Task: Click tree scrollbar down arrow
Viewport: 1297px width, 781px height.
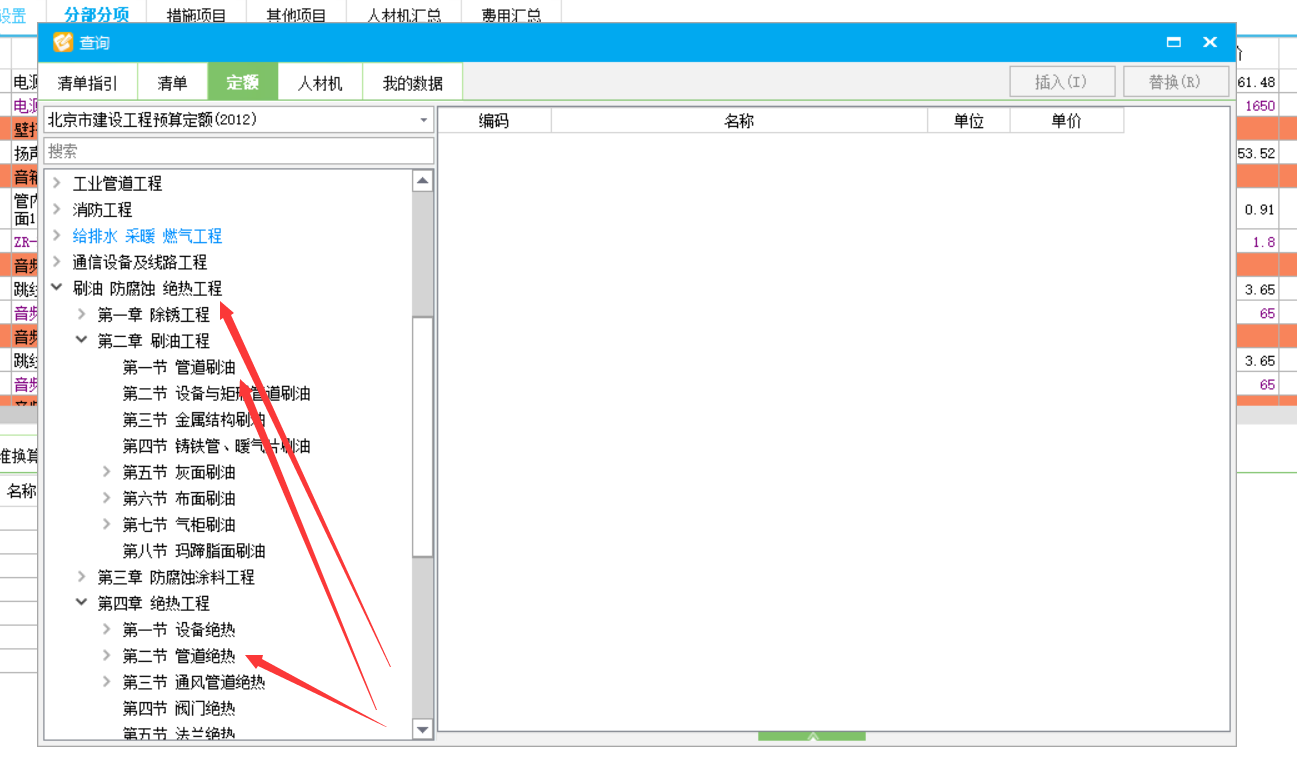Action: coord(423,730)
